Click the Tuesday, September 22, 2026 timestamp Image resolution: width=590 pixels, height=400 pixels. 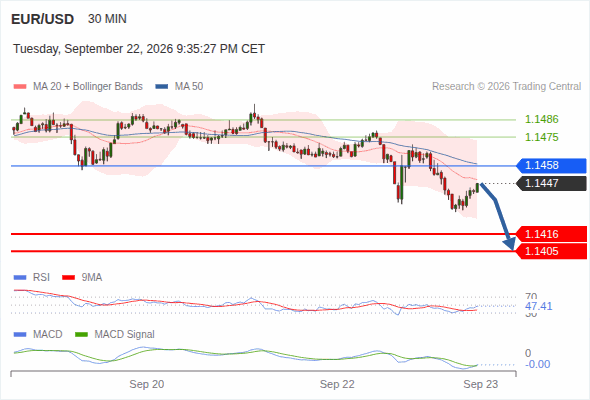(139, 49)
